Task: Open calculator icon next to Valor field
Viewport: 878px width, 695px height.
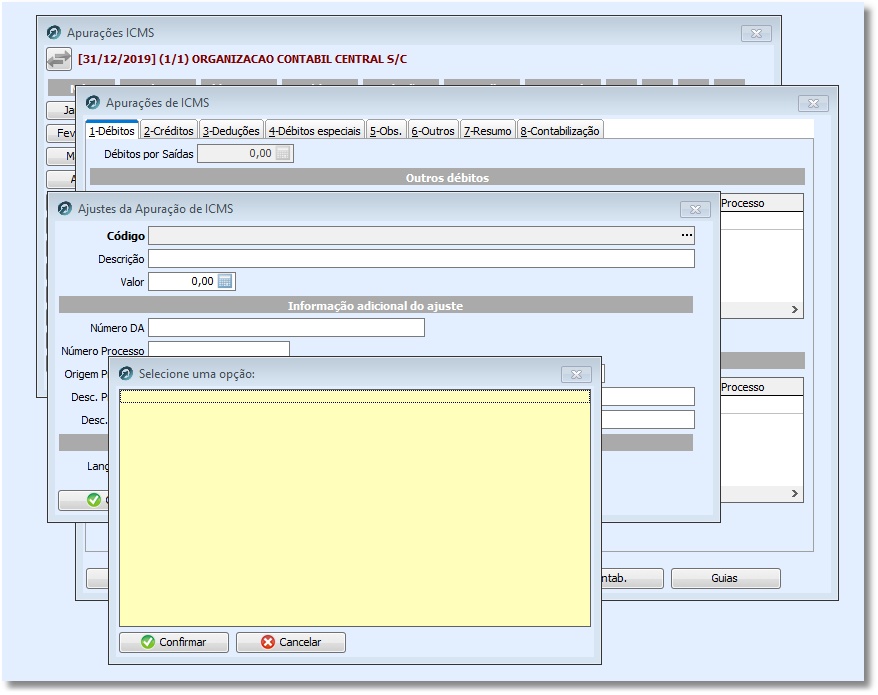Action: pyautogui.click(x=225, y=281)
